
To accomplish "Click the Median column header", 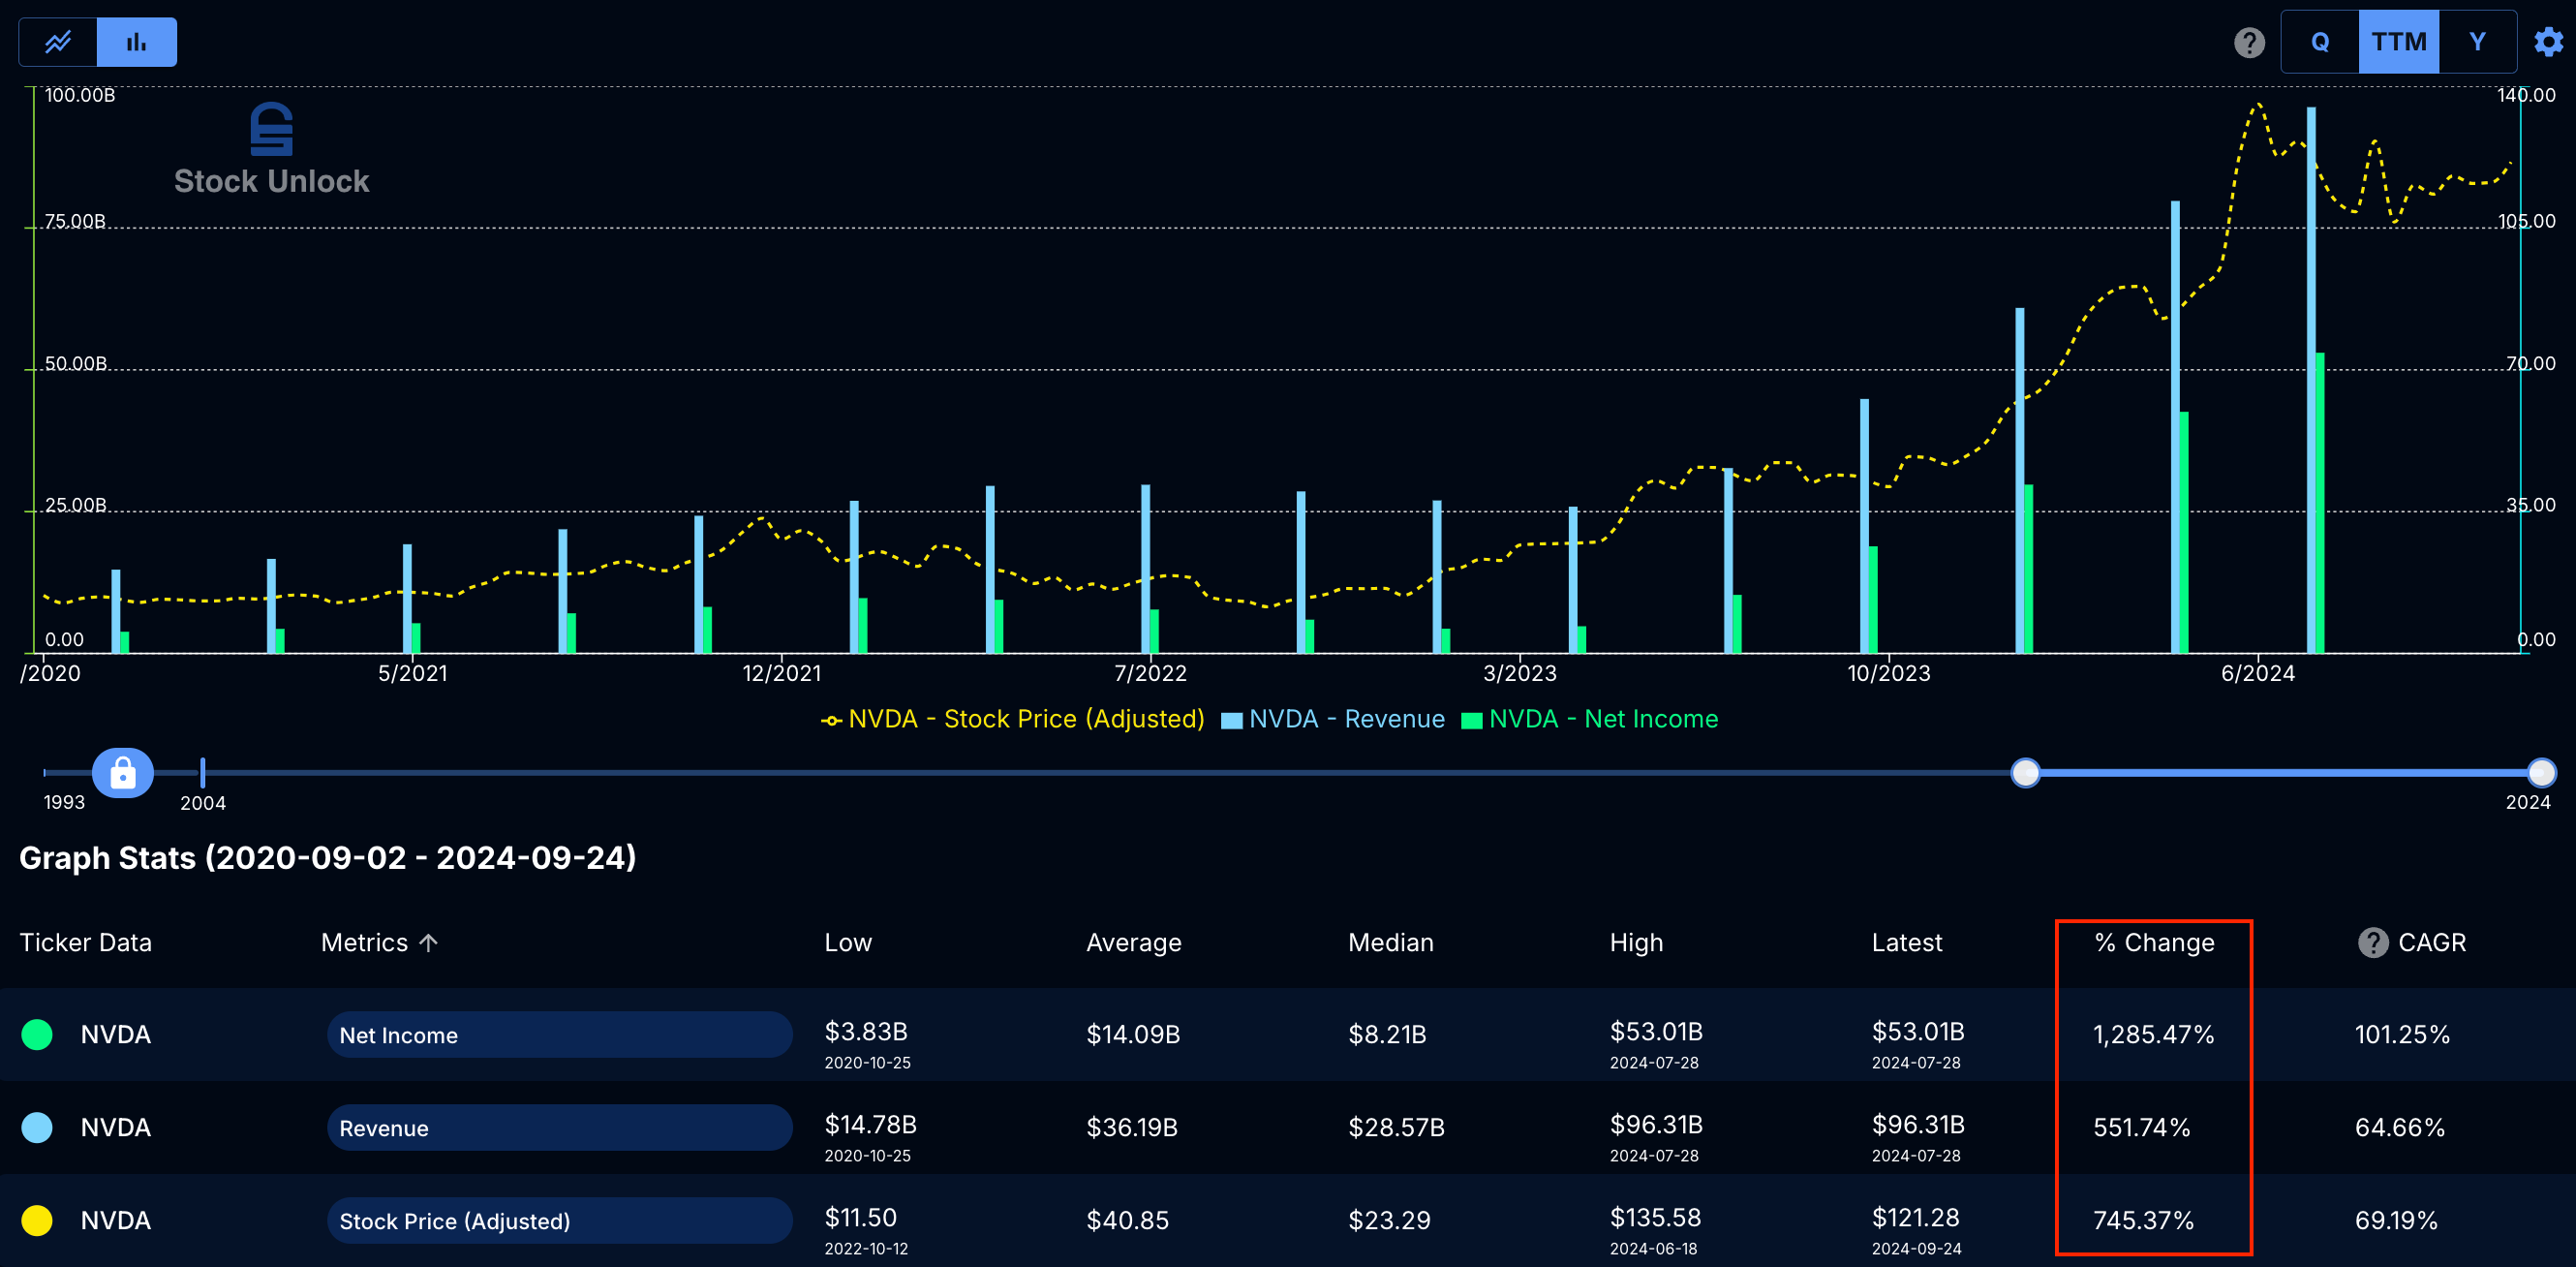I will click(x=1391, y=943).
